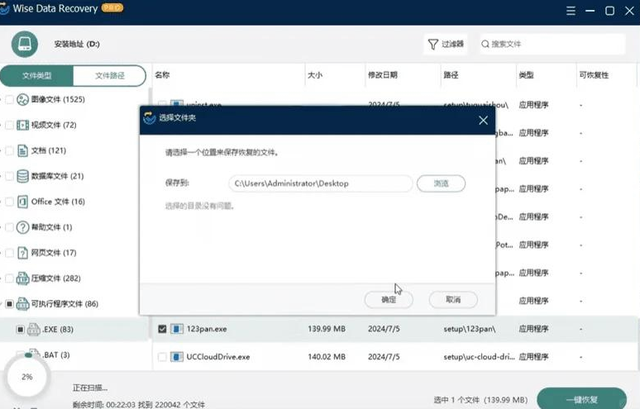Screen dimensions: 640x409
Task: Check the database files (21) checkbox
Action: click(x=9, y=176)
